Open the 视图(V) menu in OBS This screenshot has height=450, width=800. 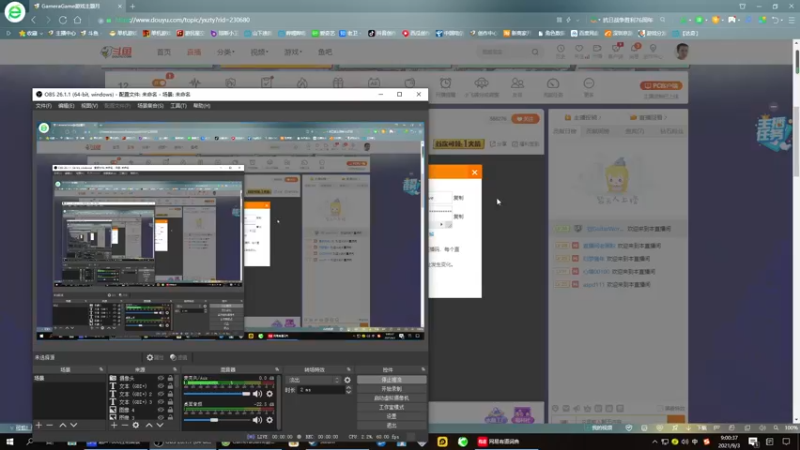[89, 106]
